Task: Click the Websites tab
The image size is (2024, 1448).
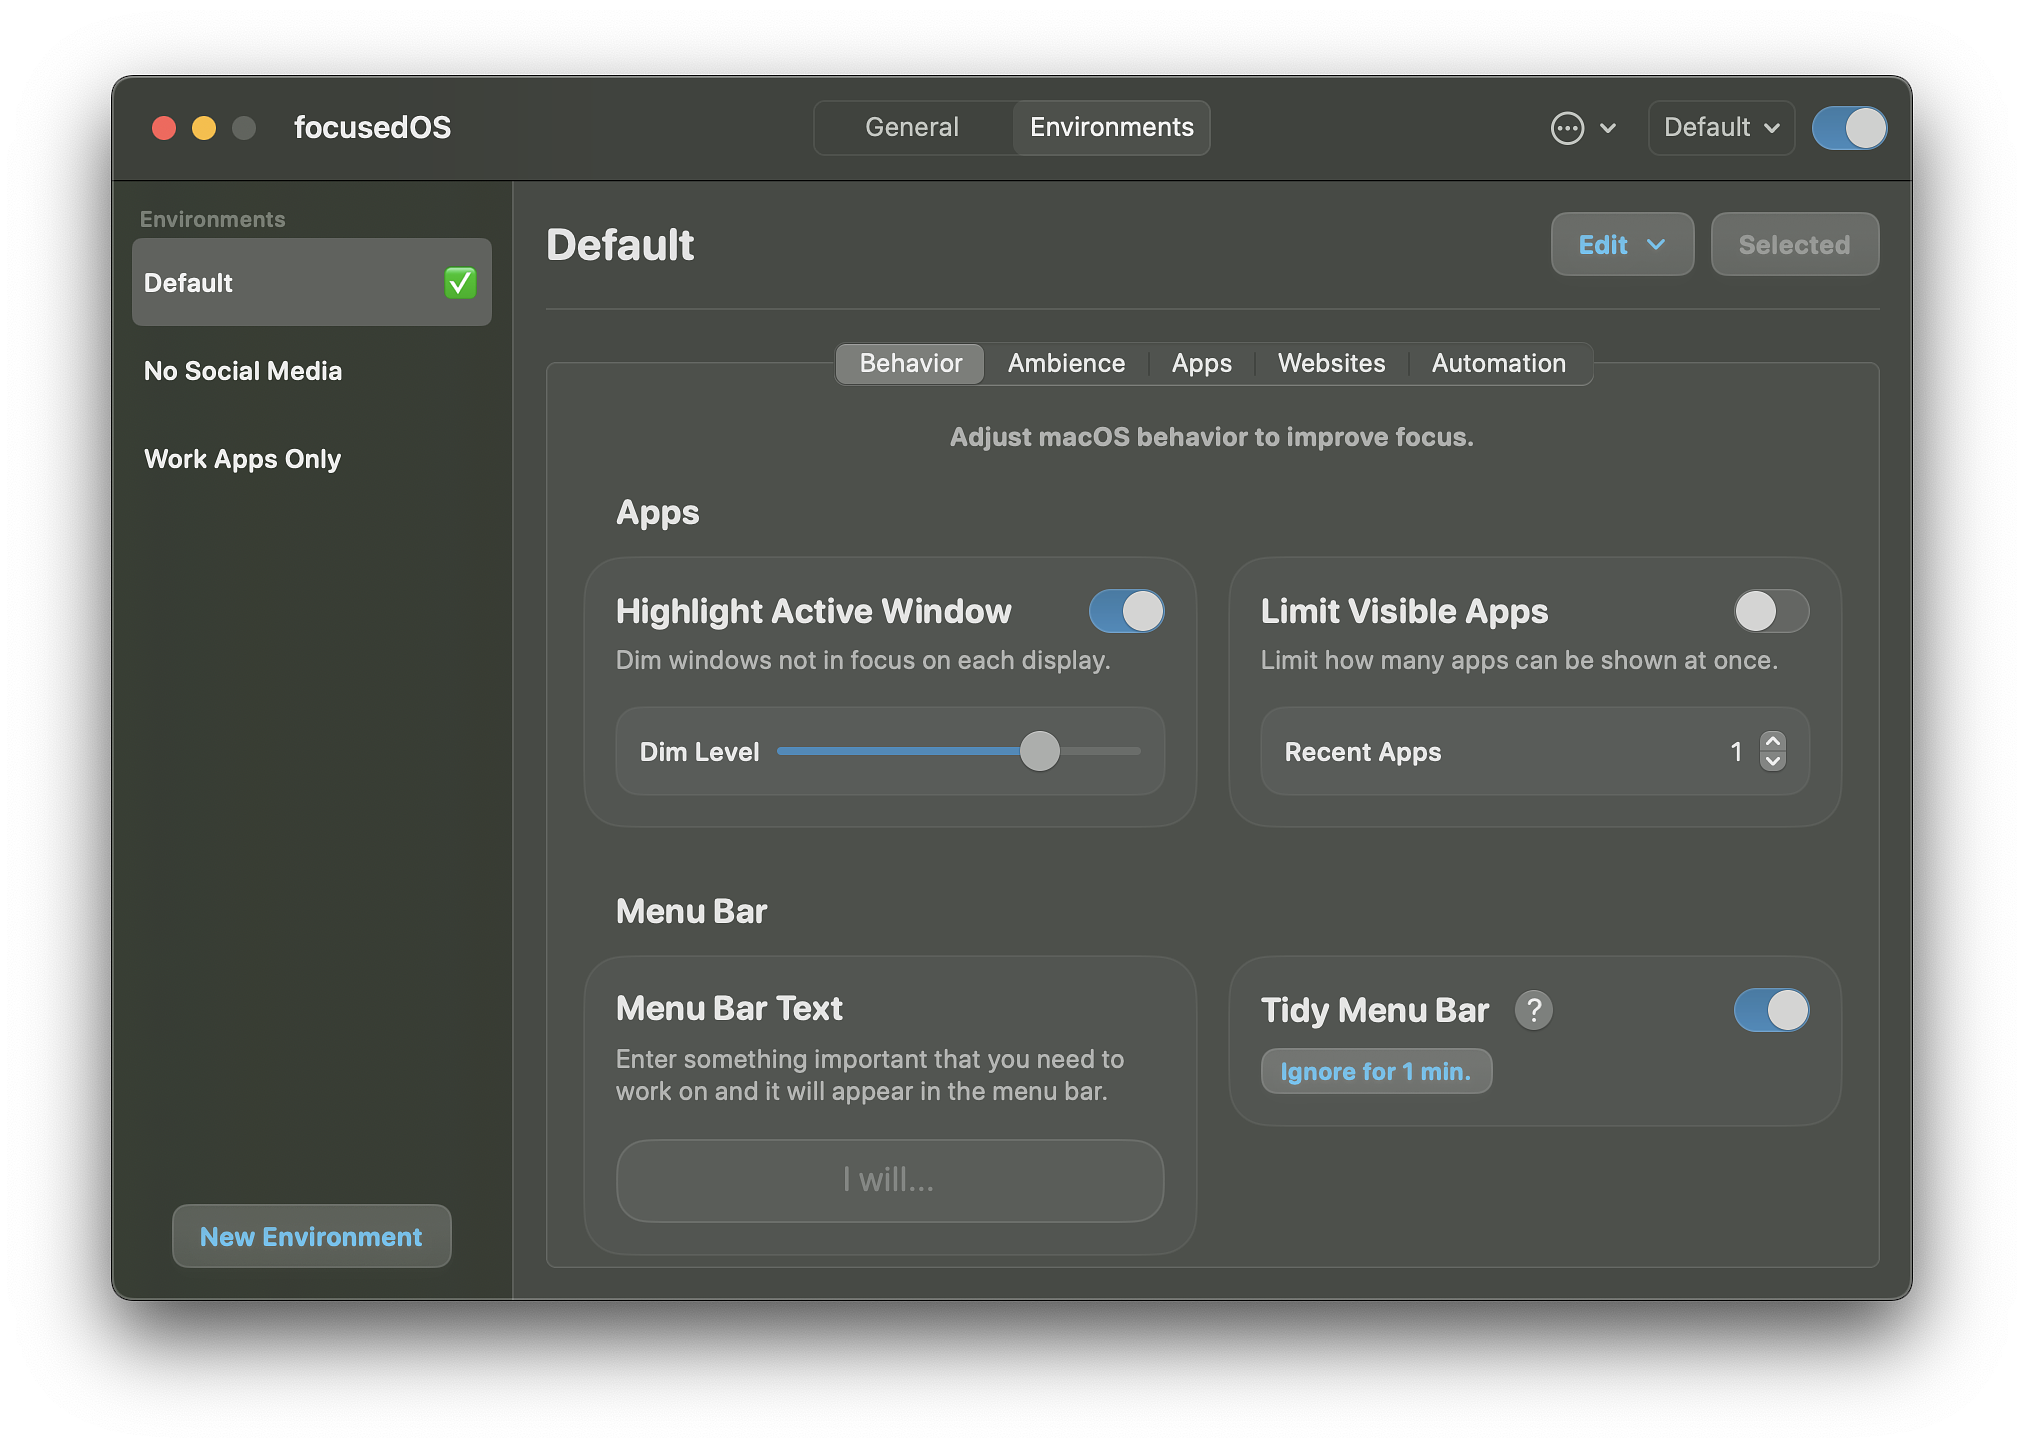Action: click(1332, 362)
